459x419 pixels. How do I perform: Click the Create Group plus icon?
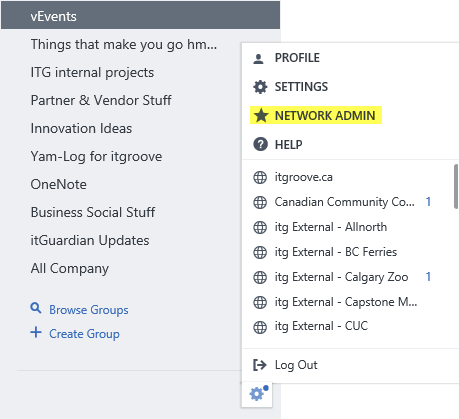click(36, 332)
